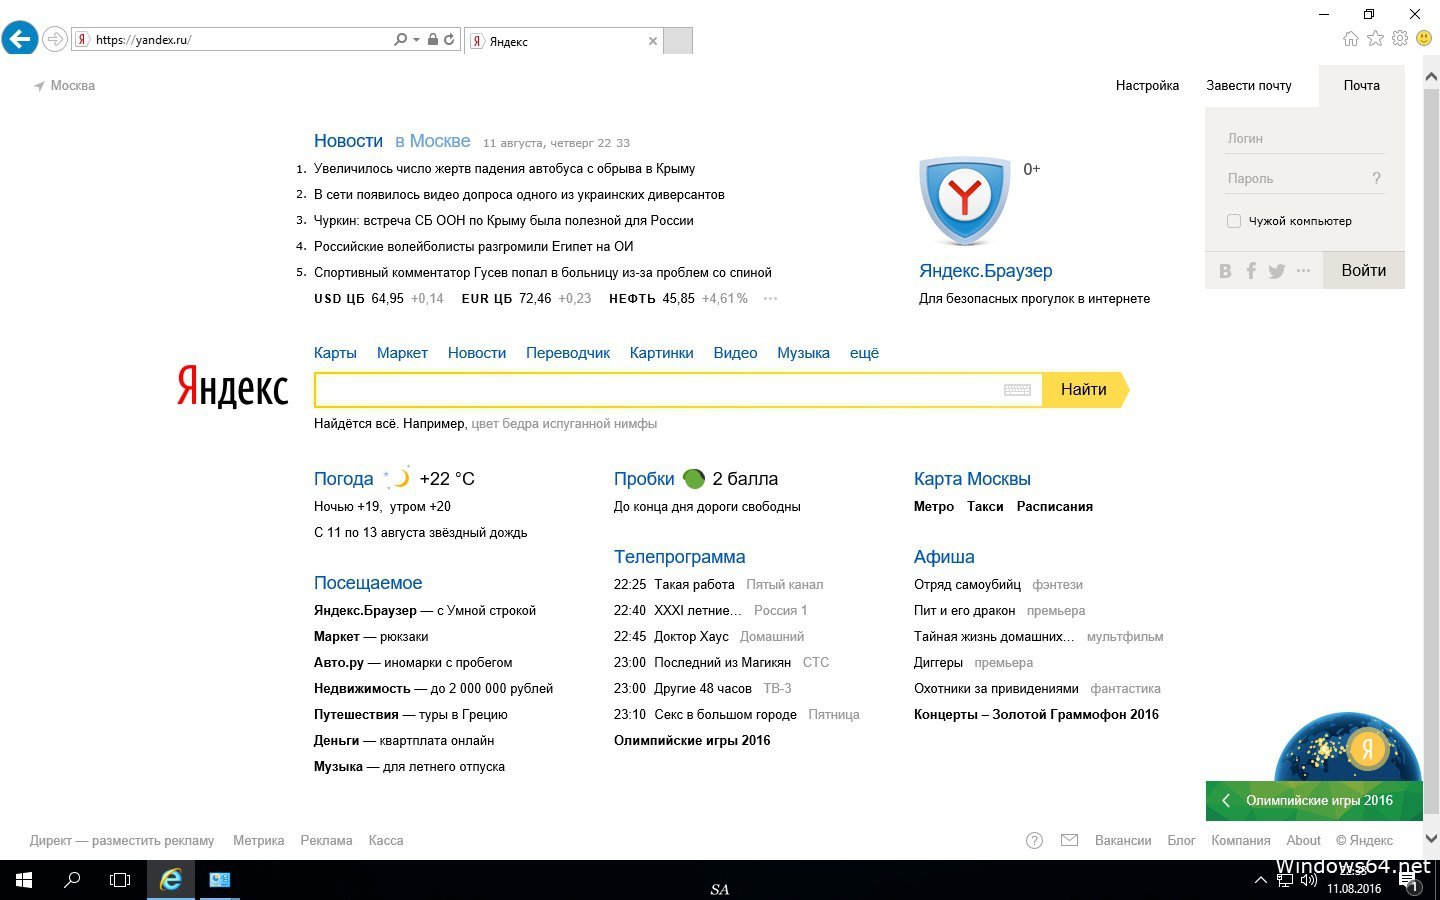Screen dimensions: 1440x900
Task: Open the Посещаемое heading link
Action: (368, 583)
